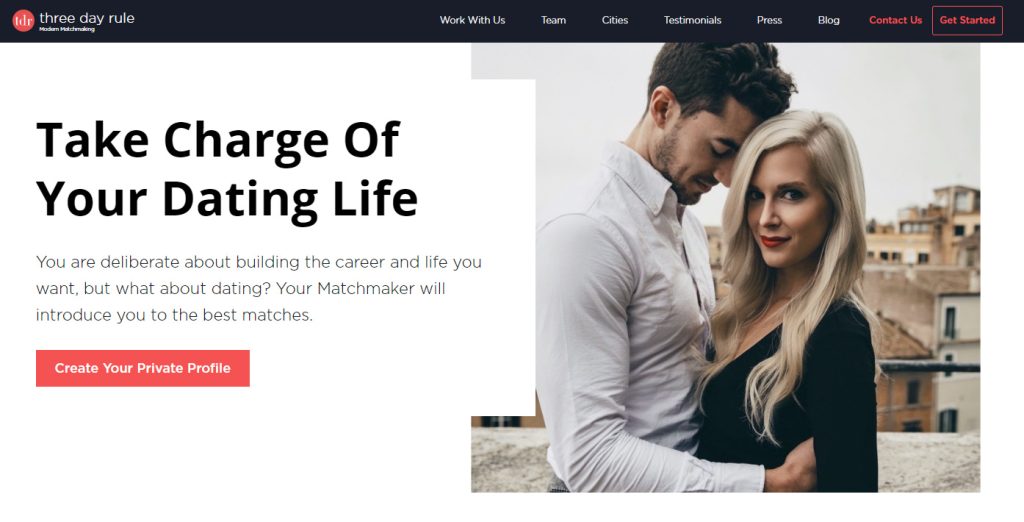The width and height of the screenshot is (1024, 522).
Task: Click the three day rule wordmark
Action: pyautogui.click(x=87, y=18)
